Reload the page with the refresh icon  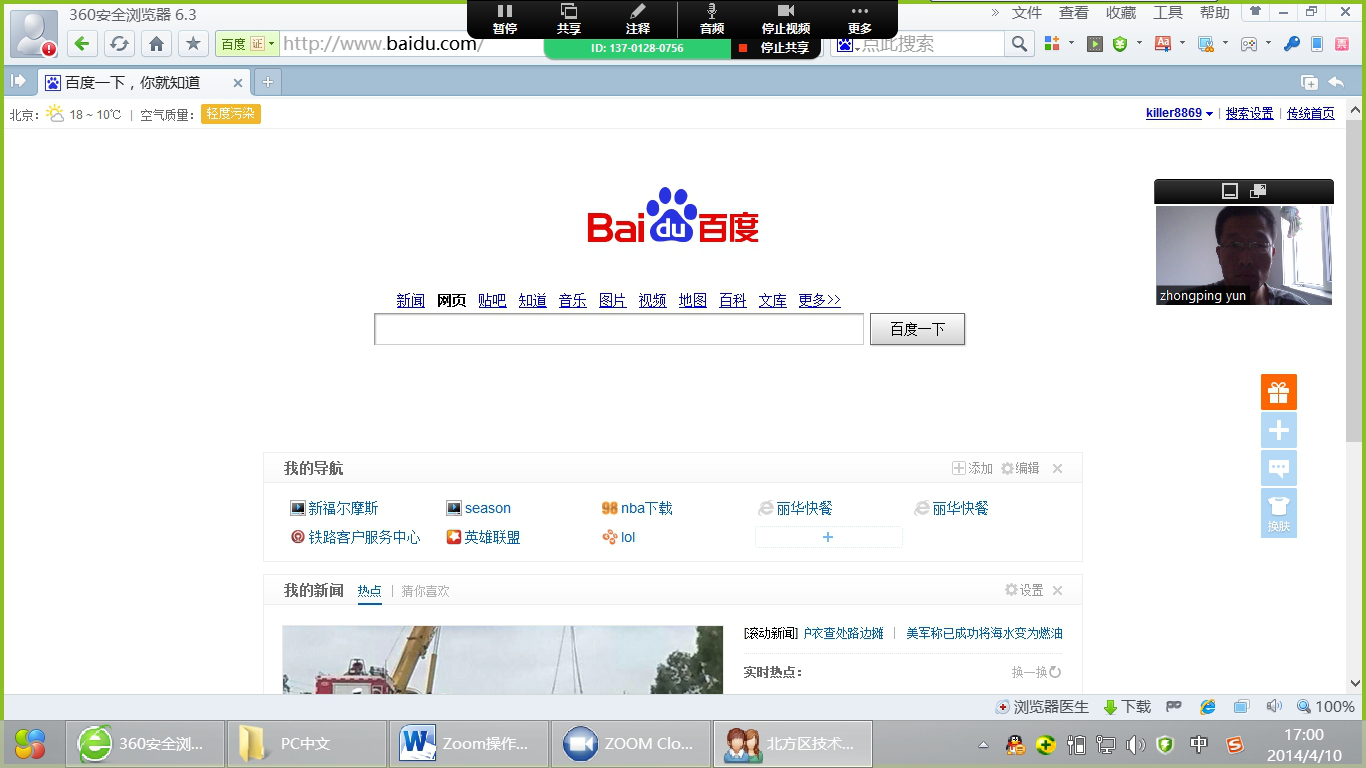119,43
